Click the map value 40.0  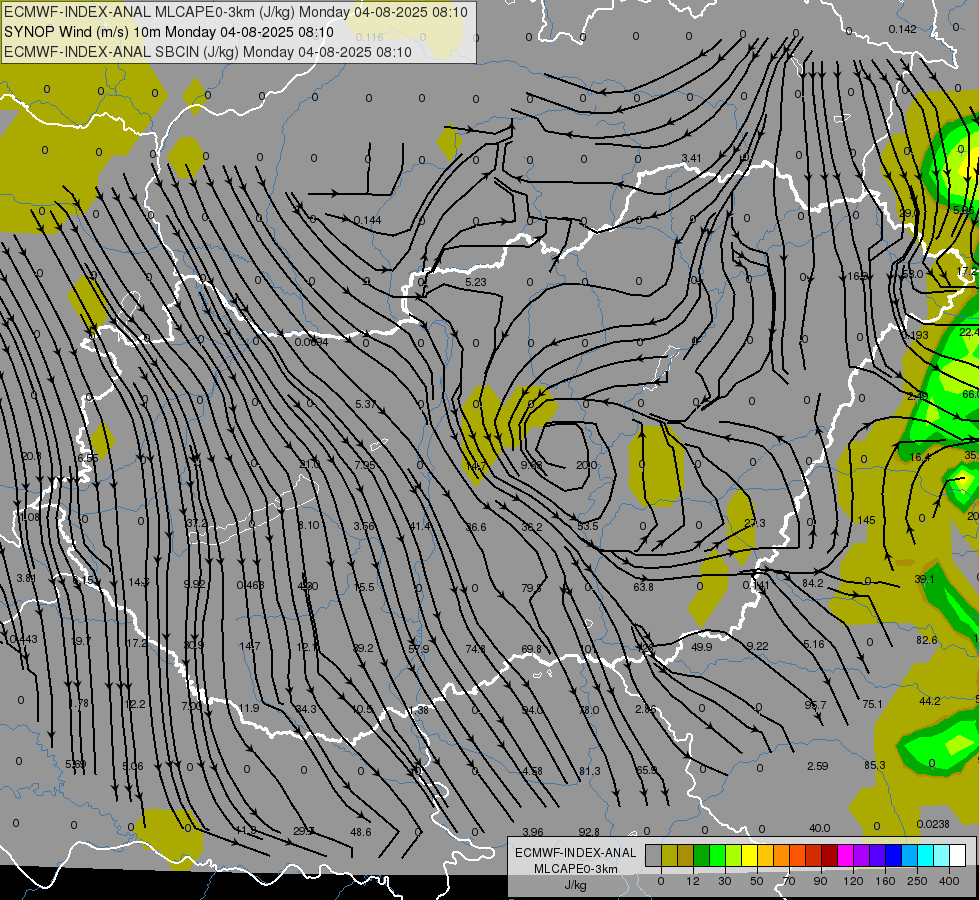click(x=819, y=828)
